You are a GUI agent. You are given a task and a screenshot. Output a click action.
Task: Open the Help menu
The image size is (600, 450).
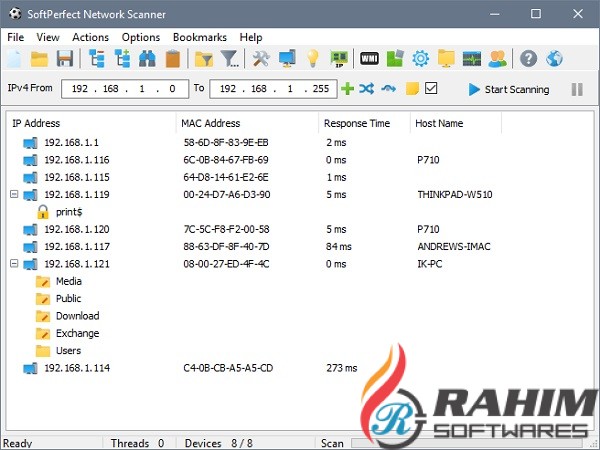pos(251,37)
